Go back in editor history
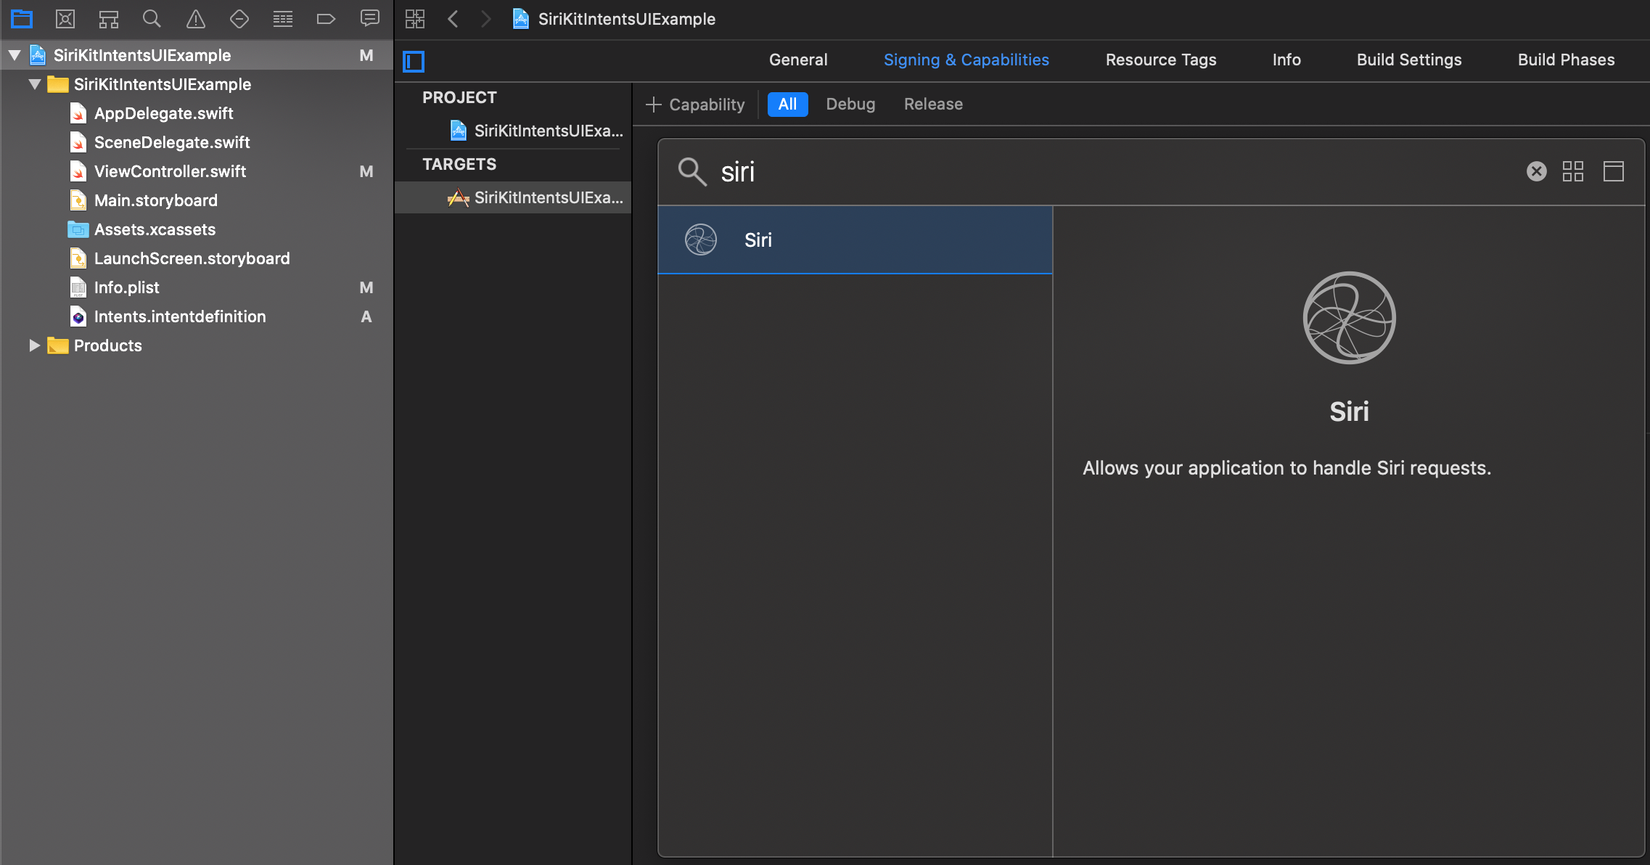The width and height of the screenshot is (1650, 865). pyautogui.click(x=453, y=19)
